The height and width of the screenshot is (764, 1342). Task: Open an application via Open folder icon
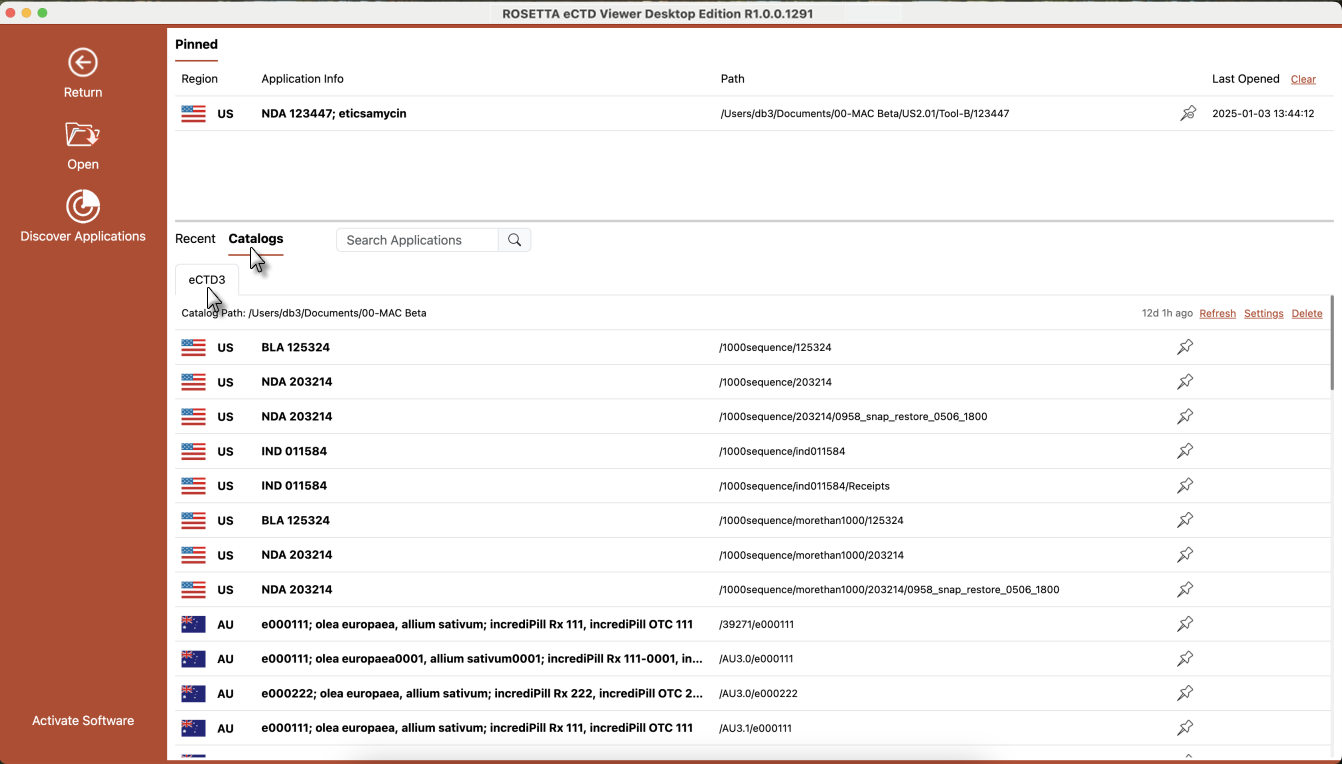click(83, 135)
